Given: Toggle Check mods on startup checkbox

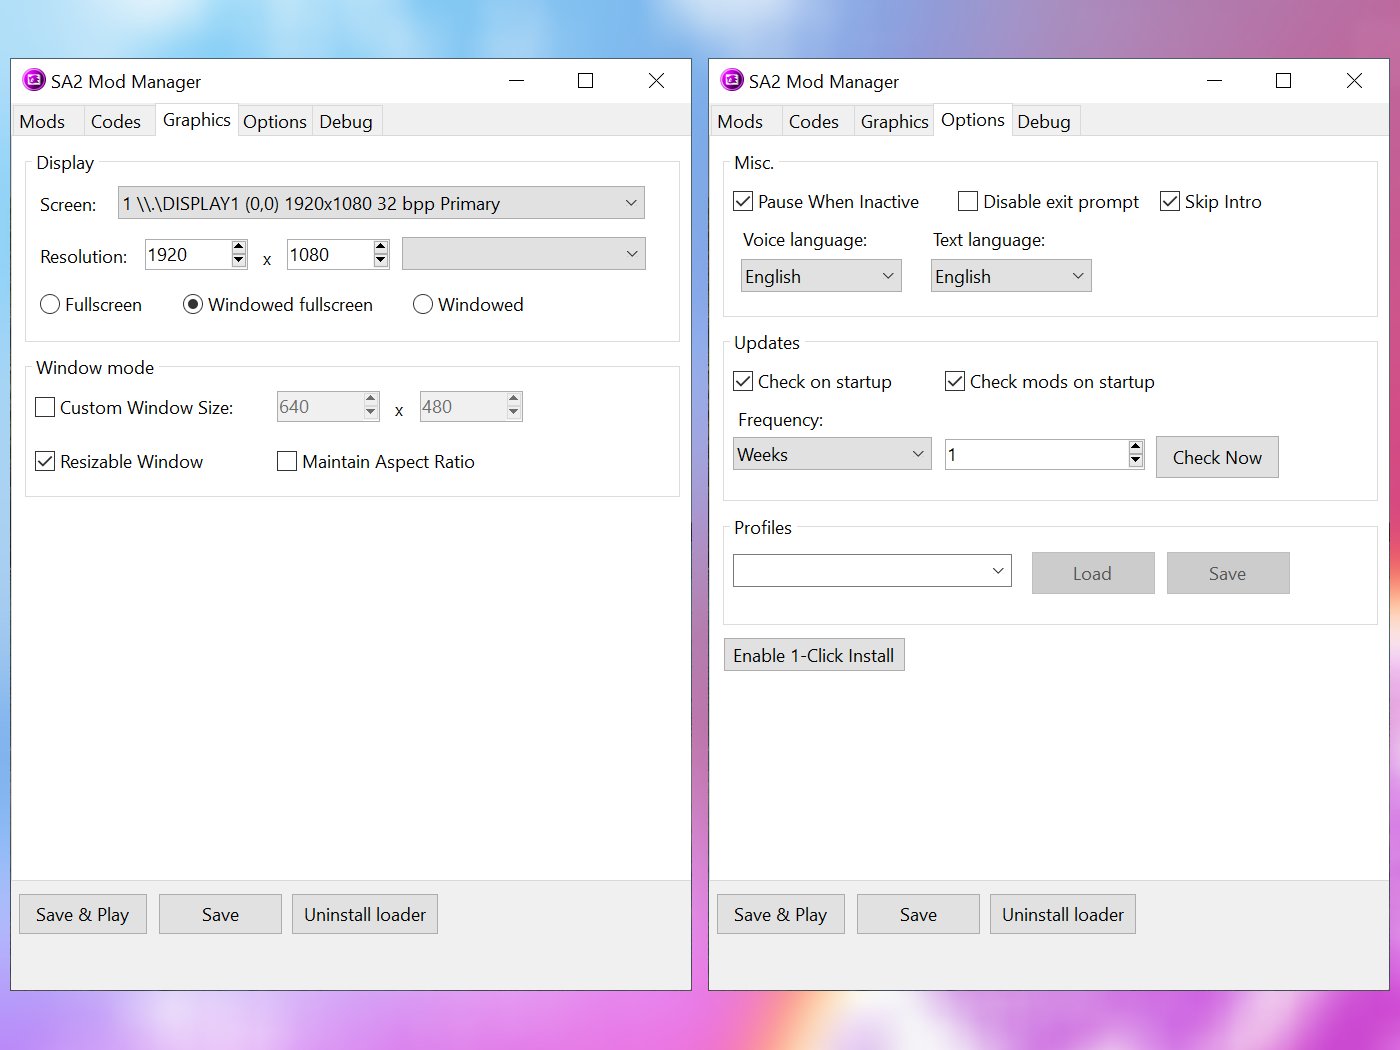Looking at the screenshot, I should (1050, 381).
